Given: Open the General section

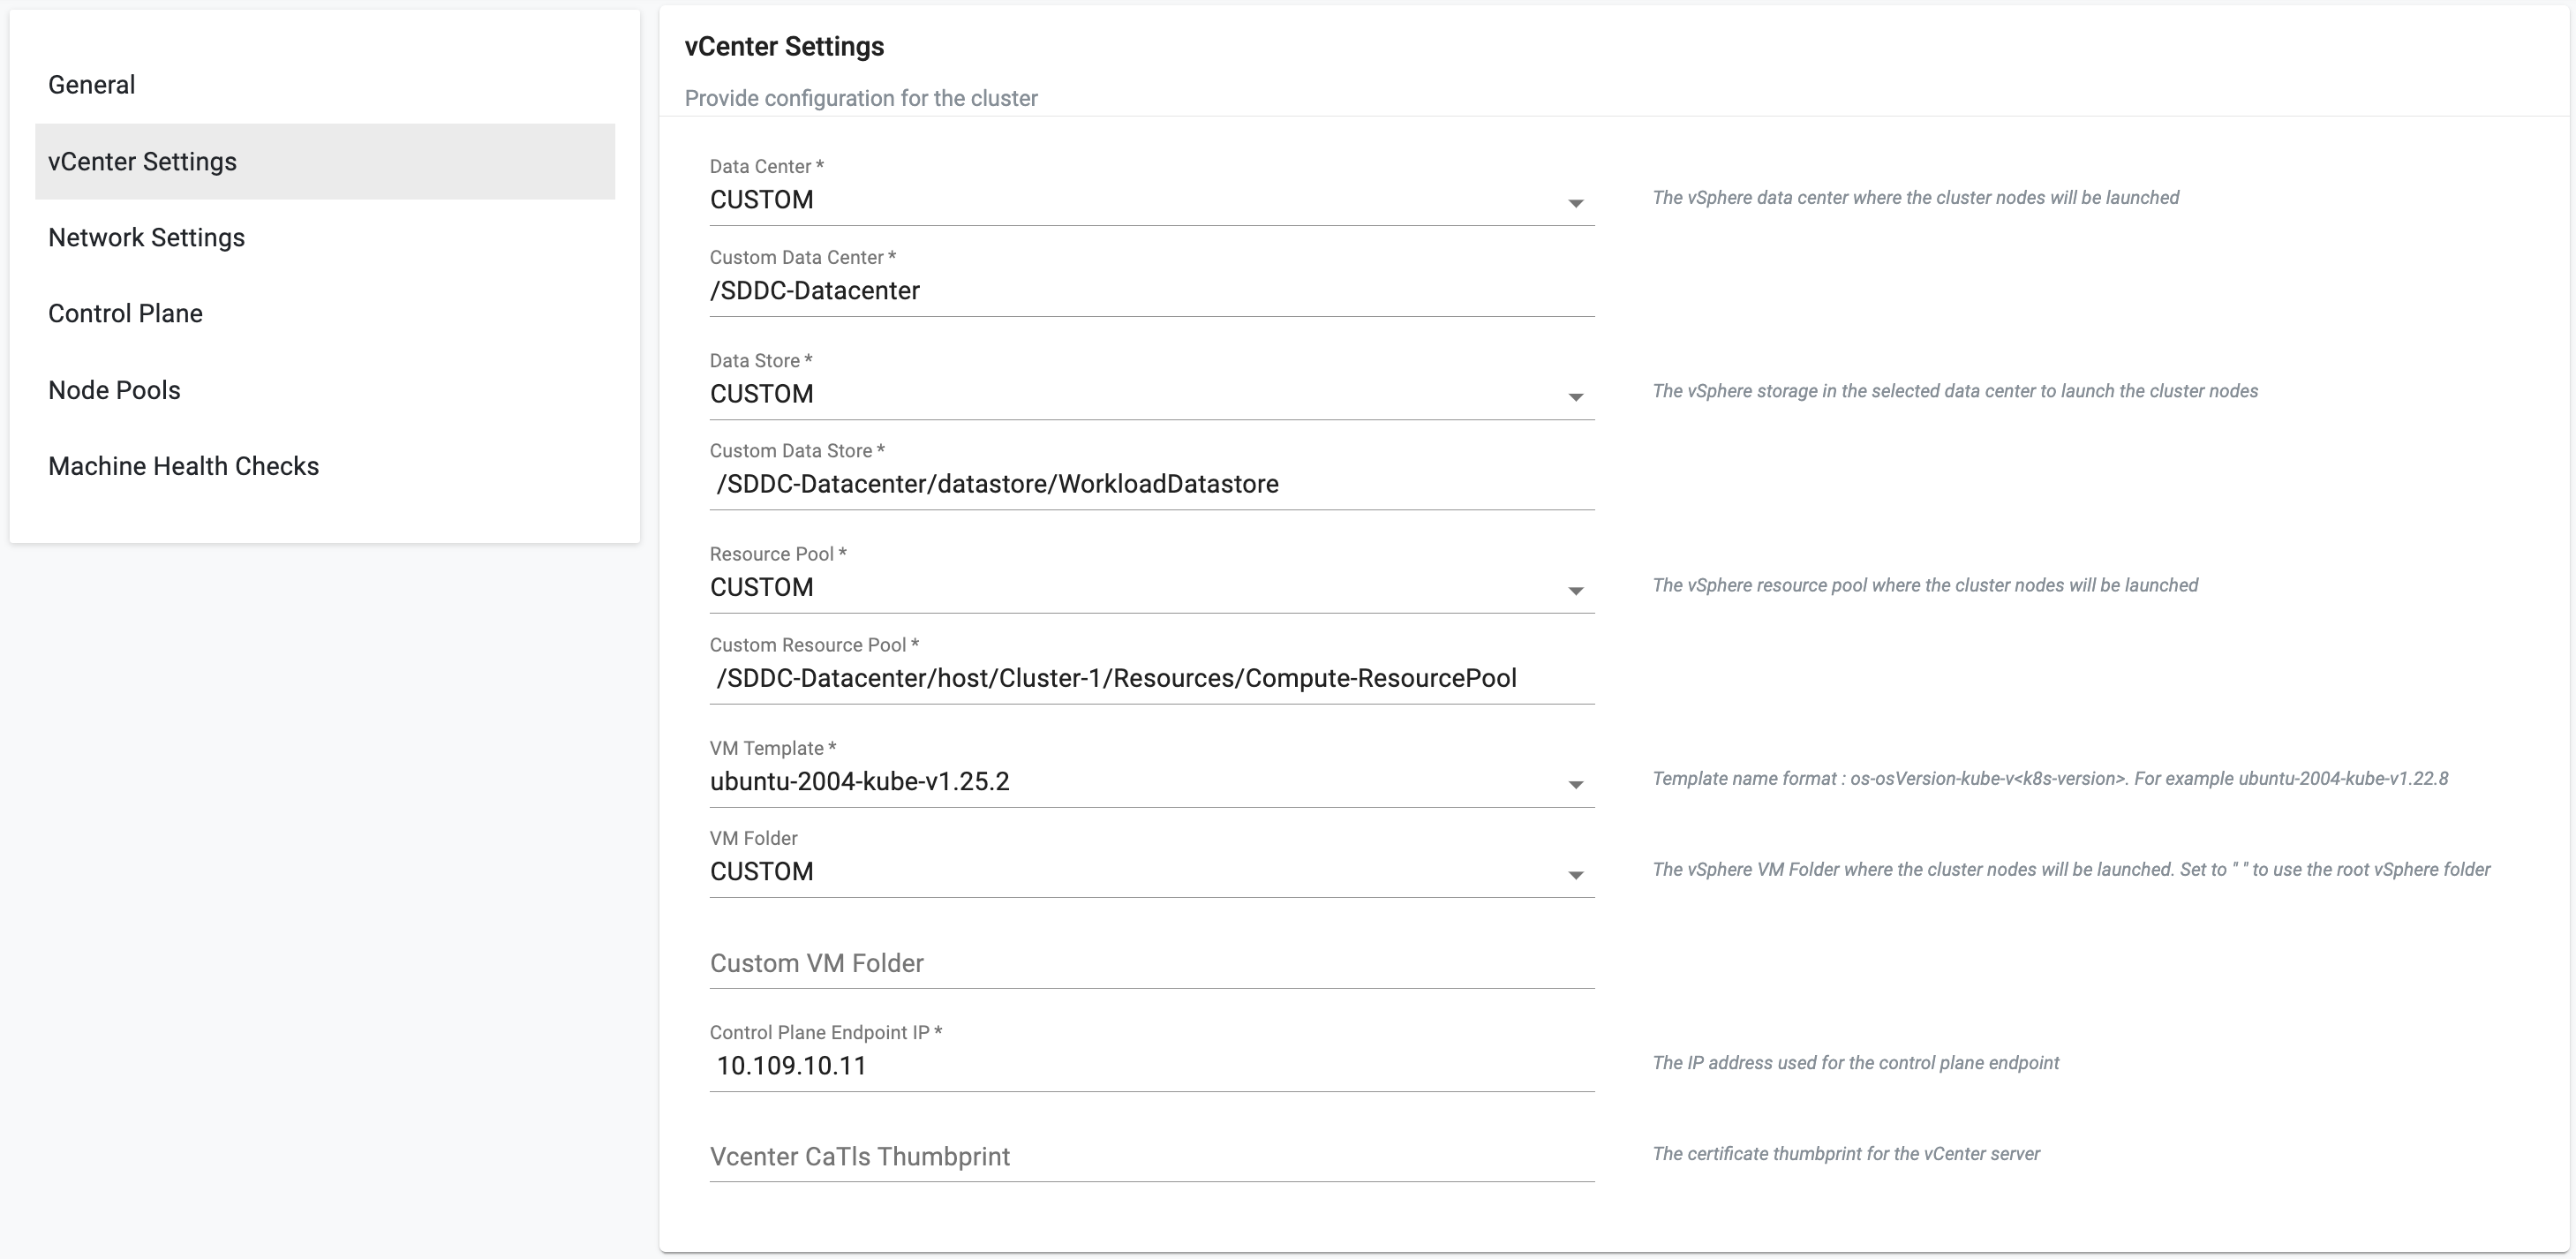Looking at the screenshot, I should pos(324,85).
